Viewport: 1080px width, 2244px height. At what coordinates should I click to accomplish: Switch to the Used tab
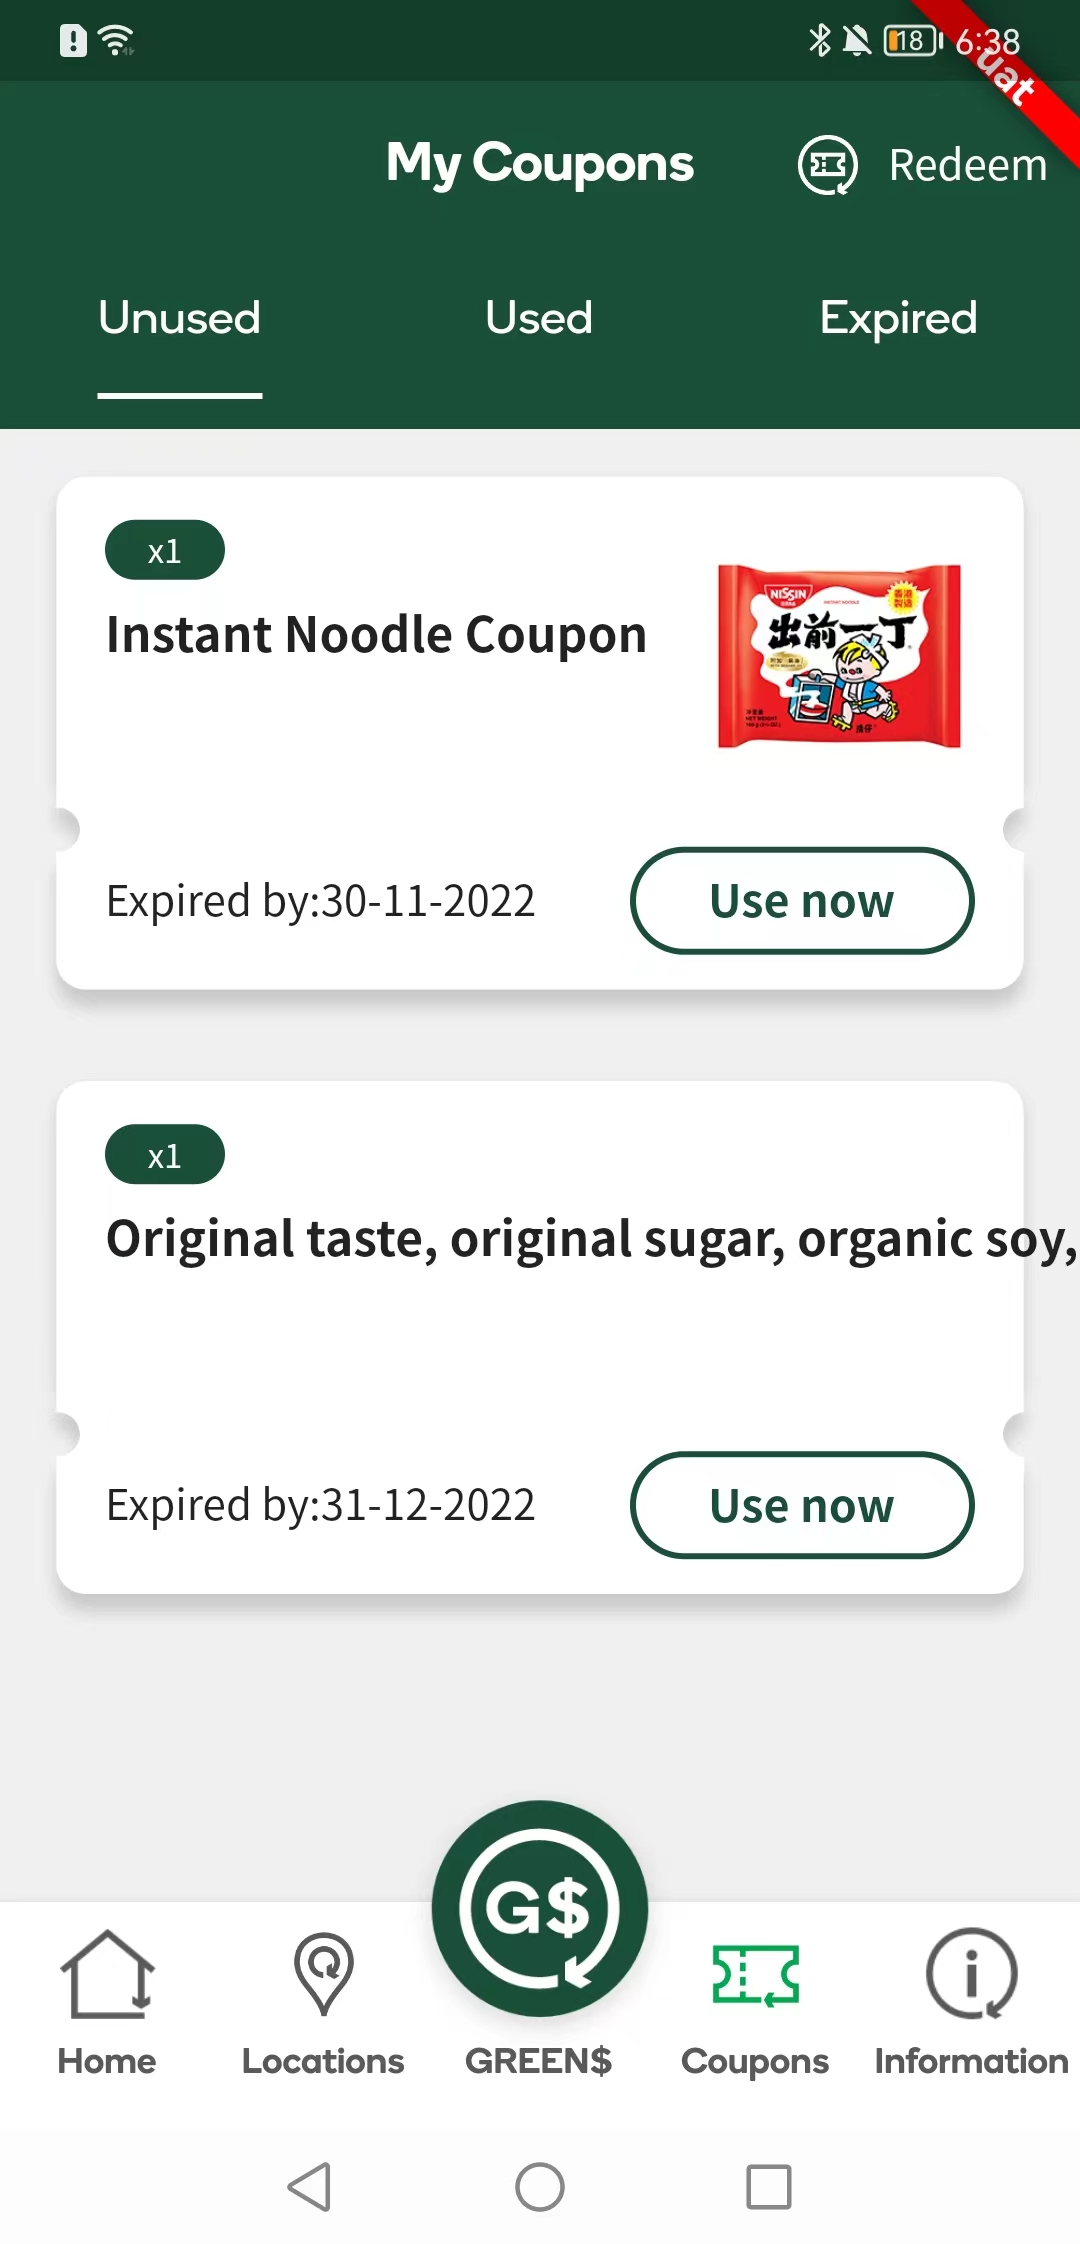click(x=539, y=318)
